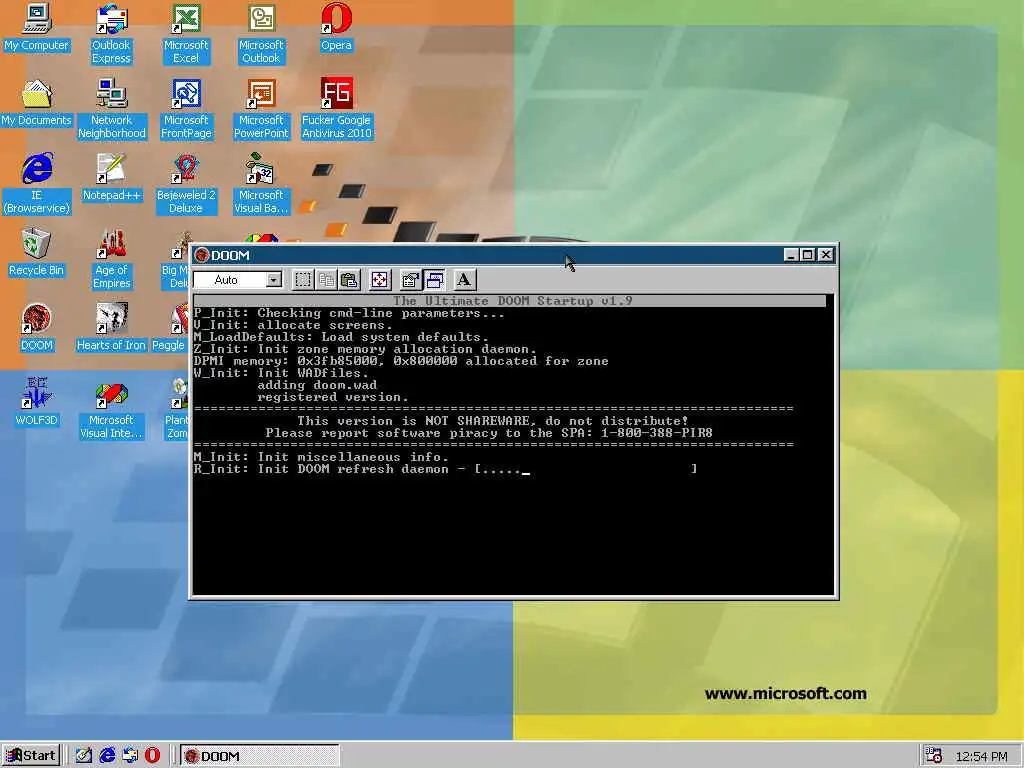Select the Microsoft PowerPoint shortcut
This screenshot has height=768, width=1024.
click(x=261, y=109)
